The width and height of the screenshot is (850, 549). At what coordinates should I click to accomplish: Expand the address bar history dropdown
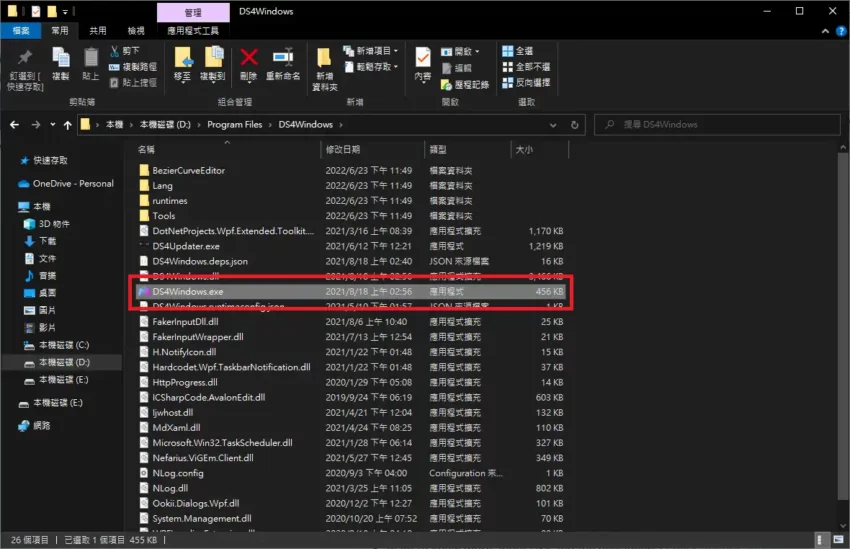[x=553, y=125]
